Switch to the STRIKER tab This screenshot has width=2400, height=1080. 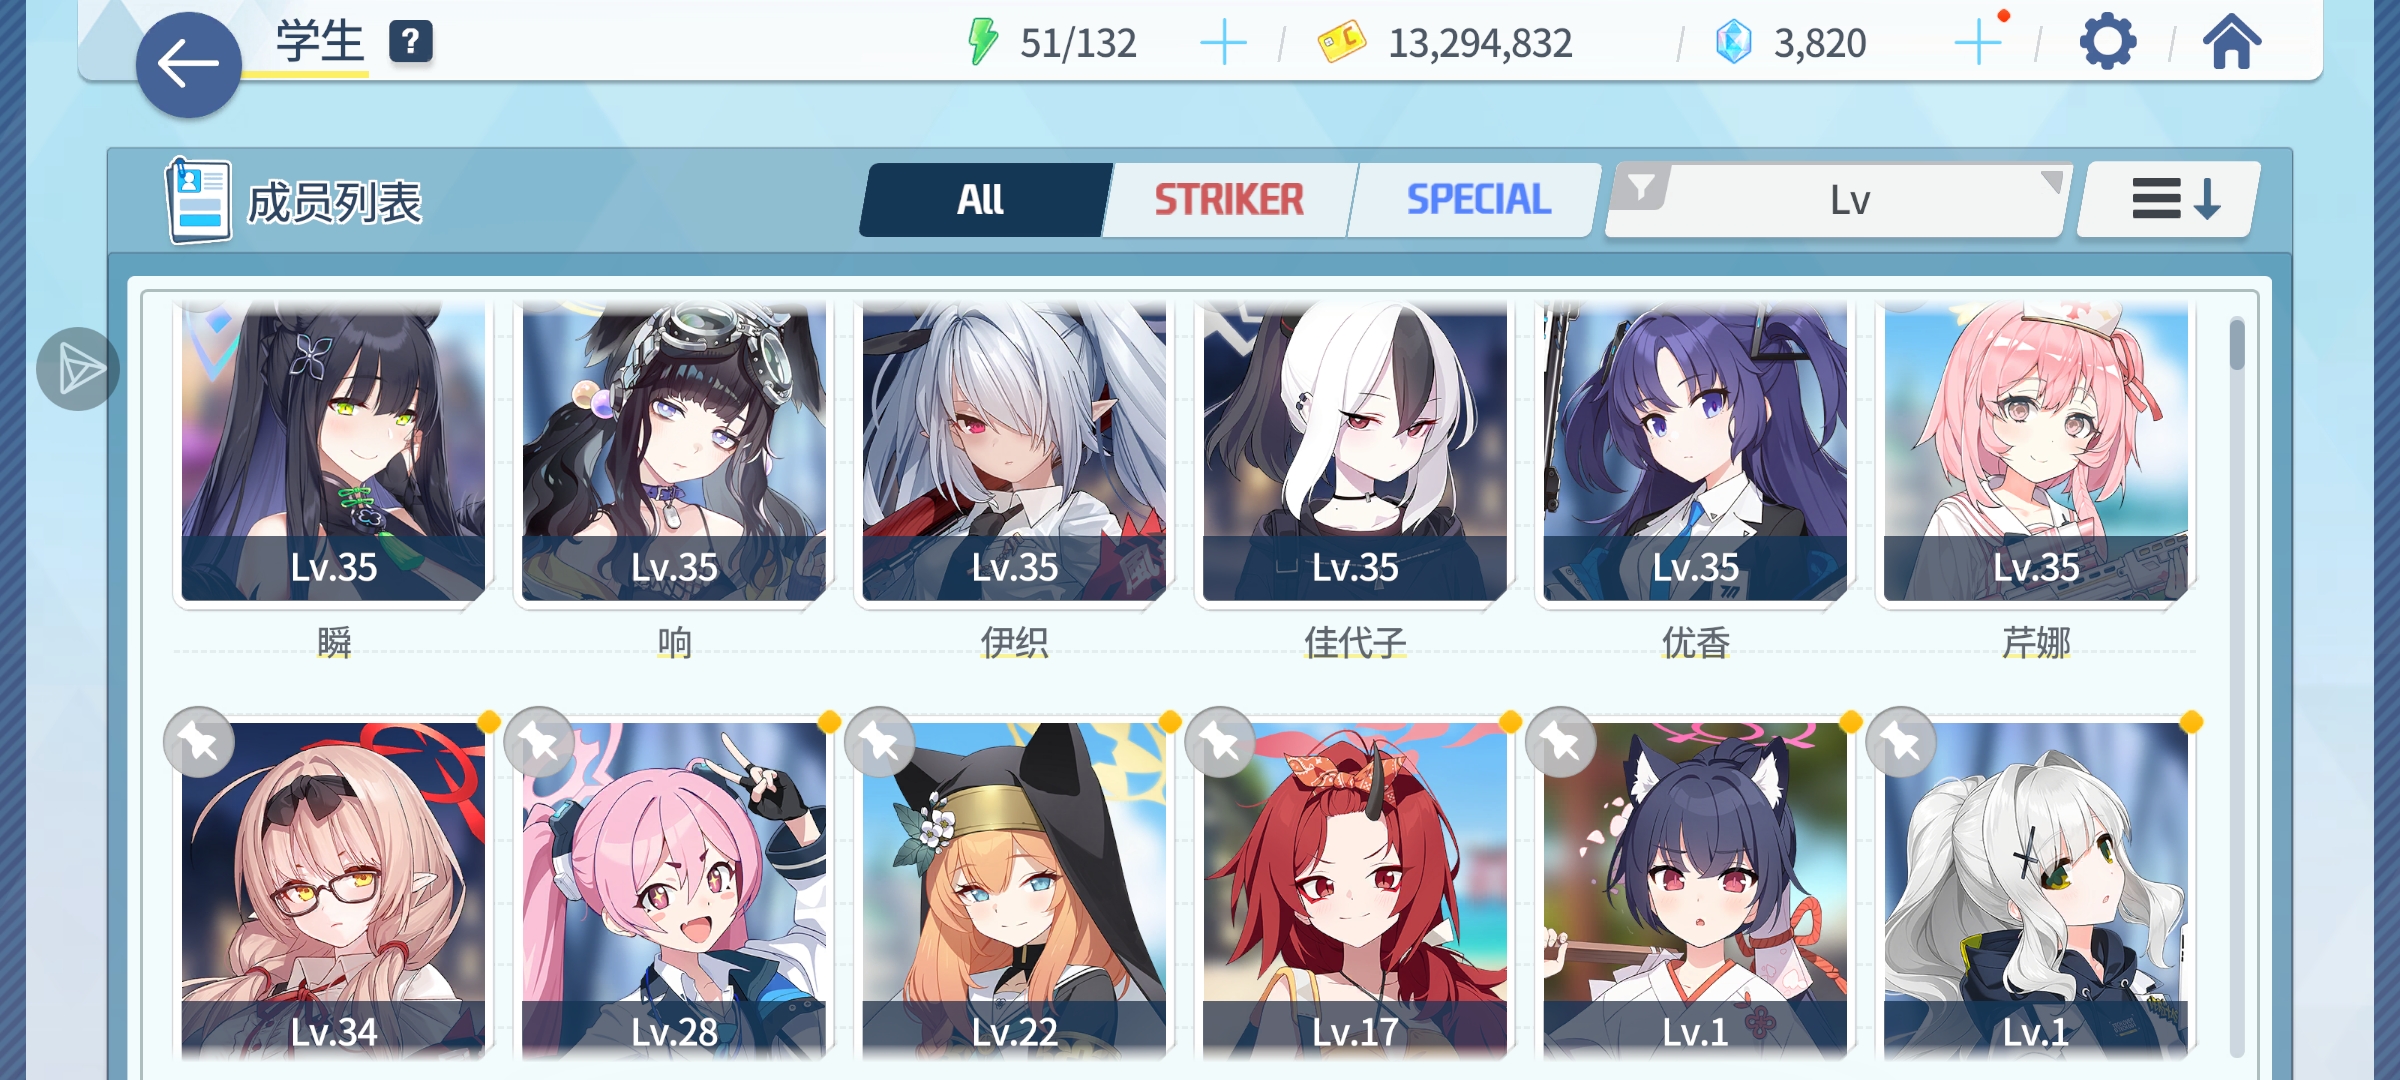tap(1229, 200)
